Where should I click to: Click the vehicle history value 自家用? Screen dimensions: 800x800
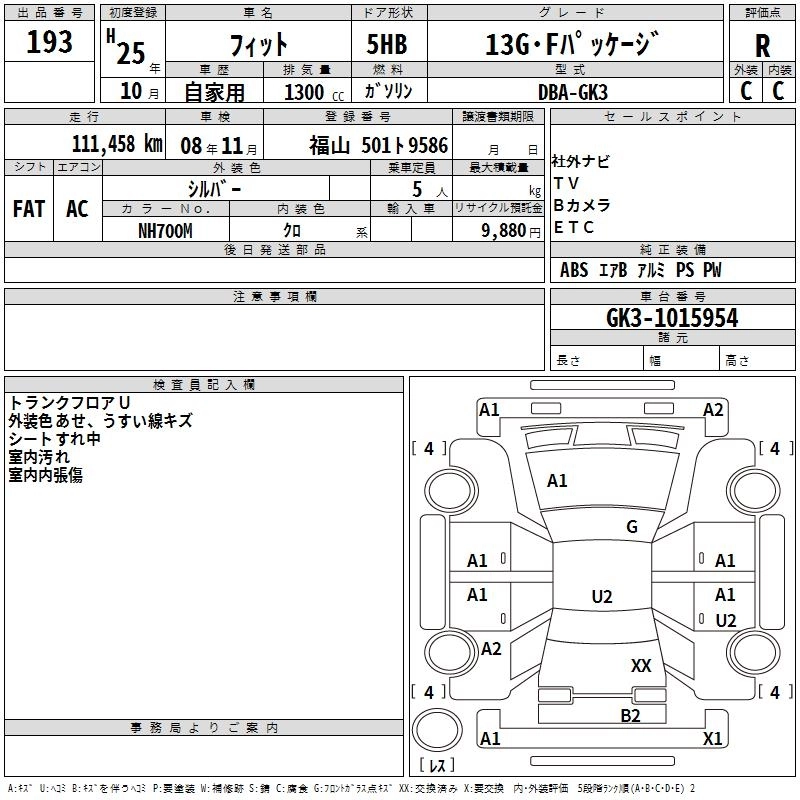click(x=214, y=92)
